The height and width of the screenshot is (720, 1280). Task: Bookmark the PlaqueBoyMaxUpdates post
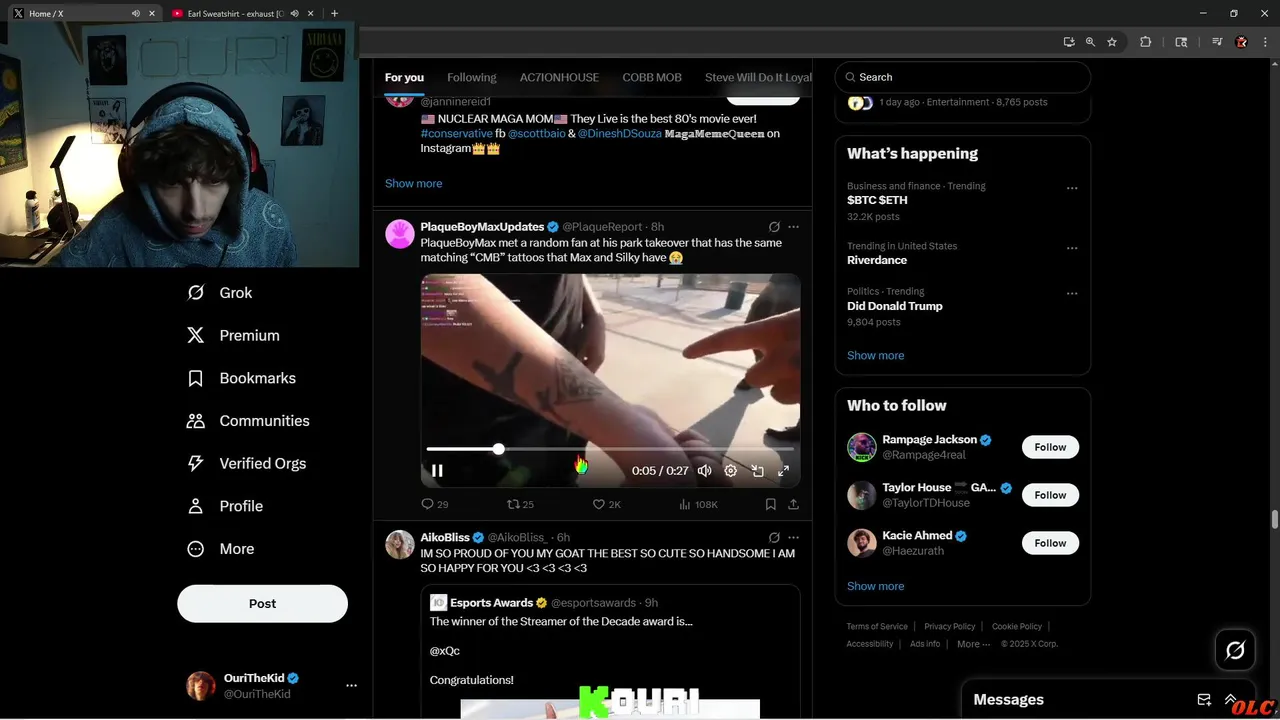pyautogui.click(x=771, y=505)
